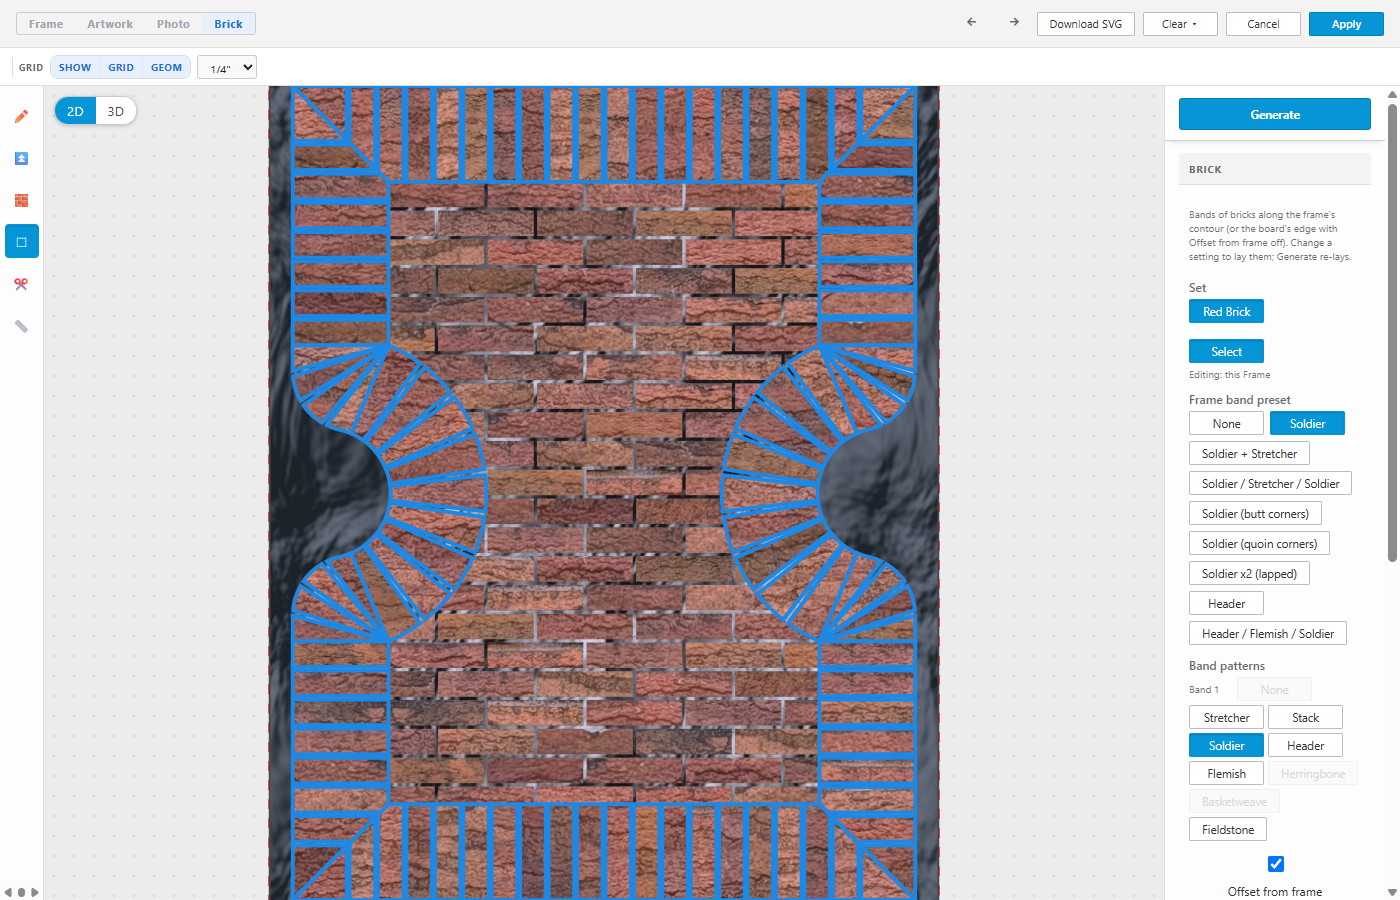Click Download SVG
Image resolution: width=1400 pixels, height=900 pixels.
point(1086,24)
